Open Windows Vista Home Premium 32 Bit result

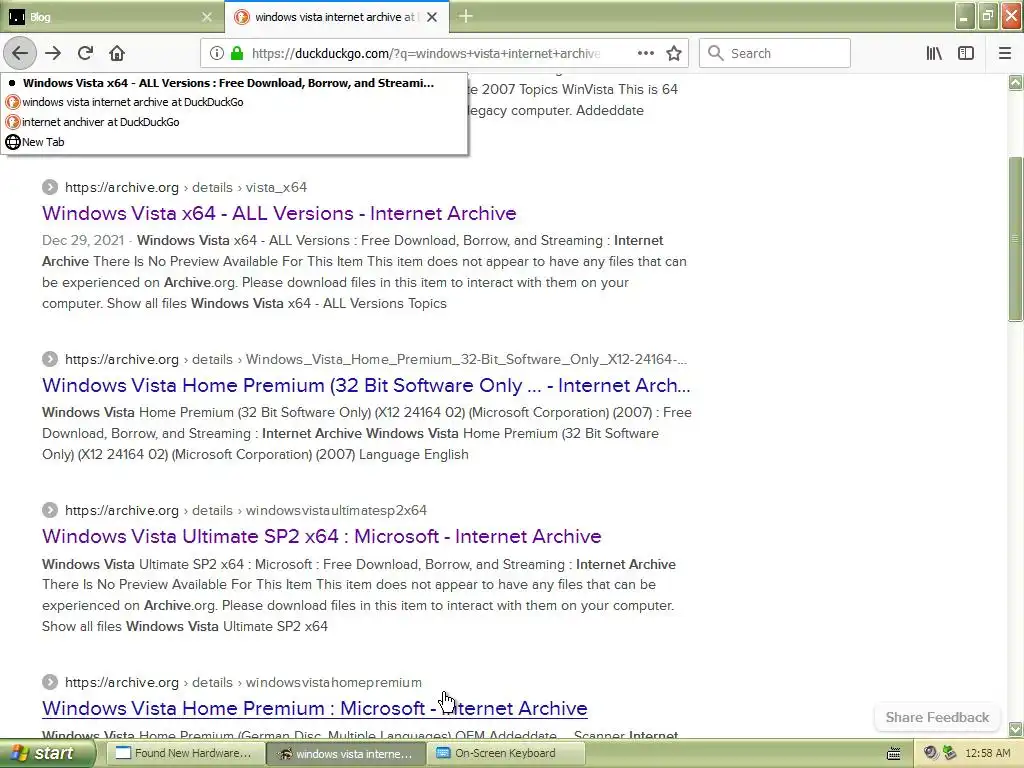pos(366,385)
